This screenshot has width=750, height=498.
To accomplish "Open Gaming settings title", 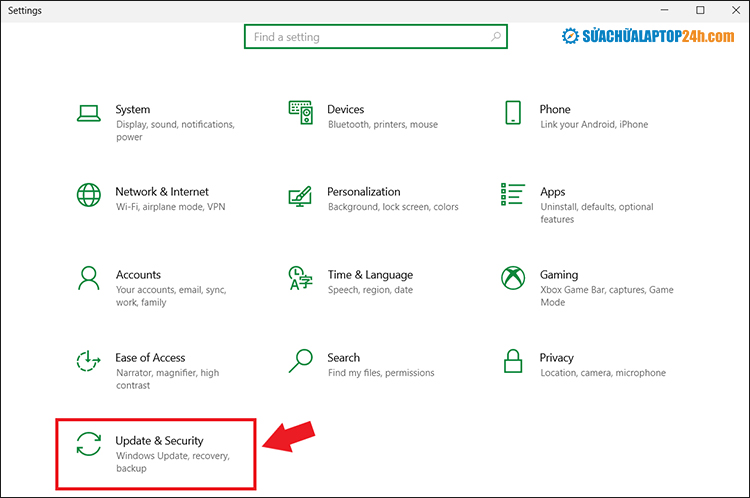I will [559, 275].
